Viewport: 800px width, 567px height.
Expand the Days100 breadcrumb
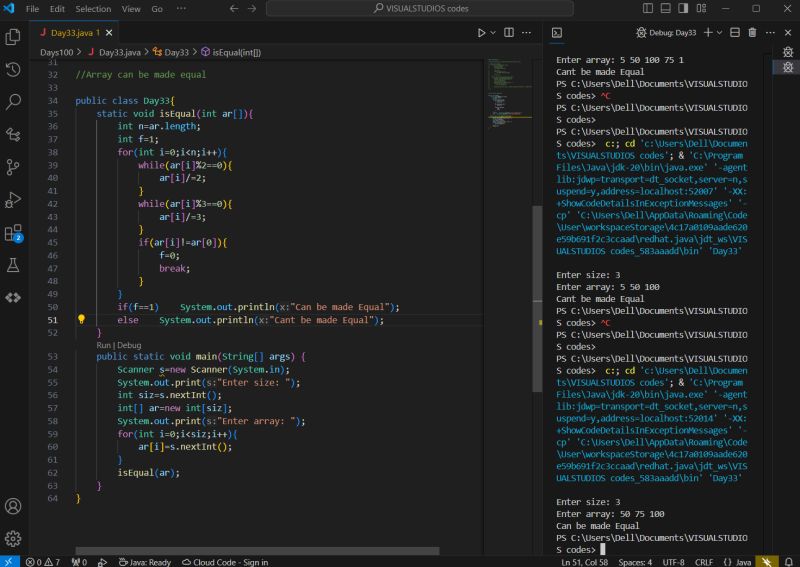[x=57, y=52]
